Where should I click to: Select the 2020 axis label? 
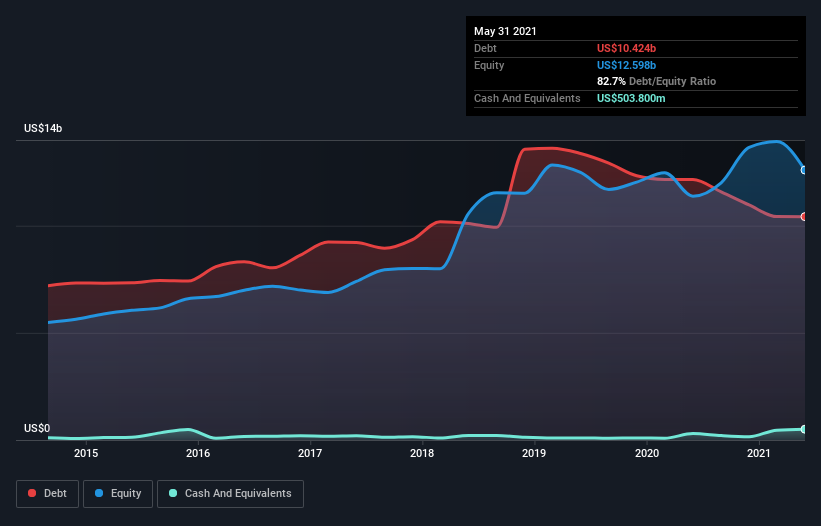coord(647,453)
